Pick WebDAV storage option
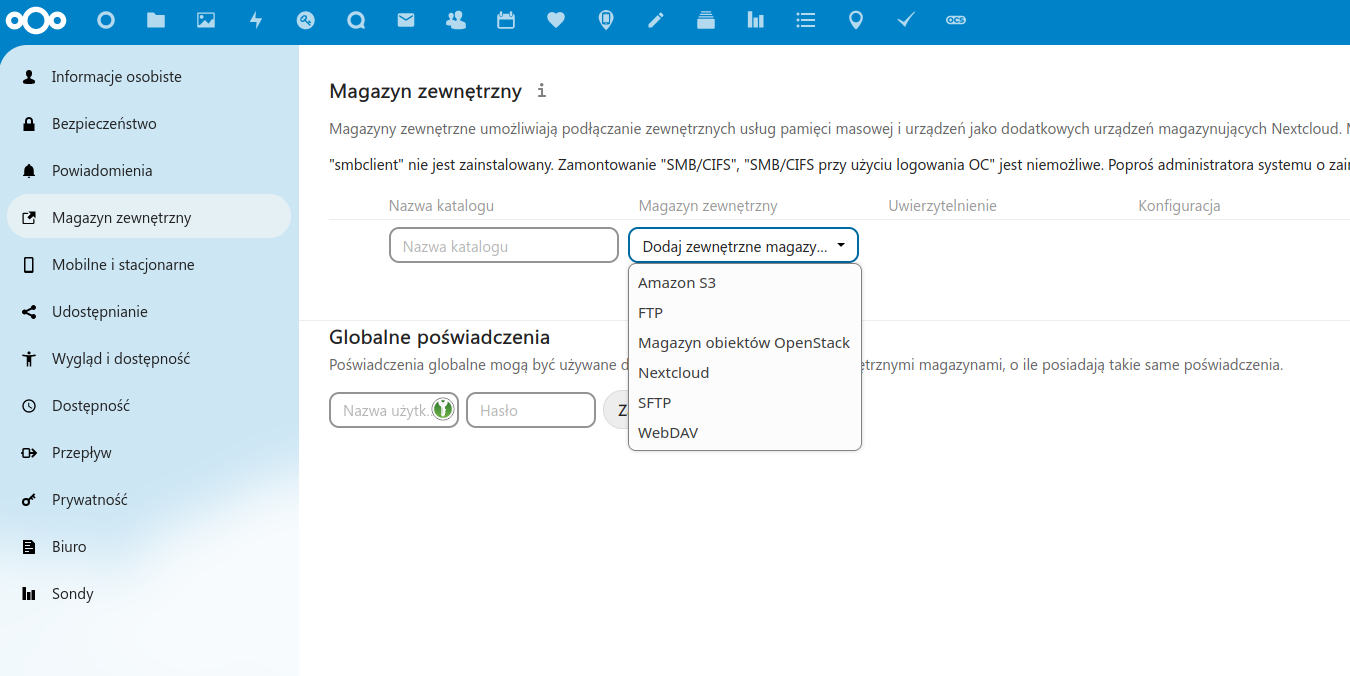Viewport: 1350px width, 676px height. click(x=668, y=433)
